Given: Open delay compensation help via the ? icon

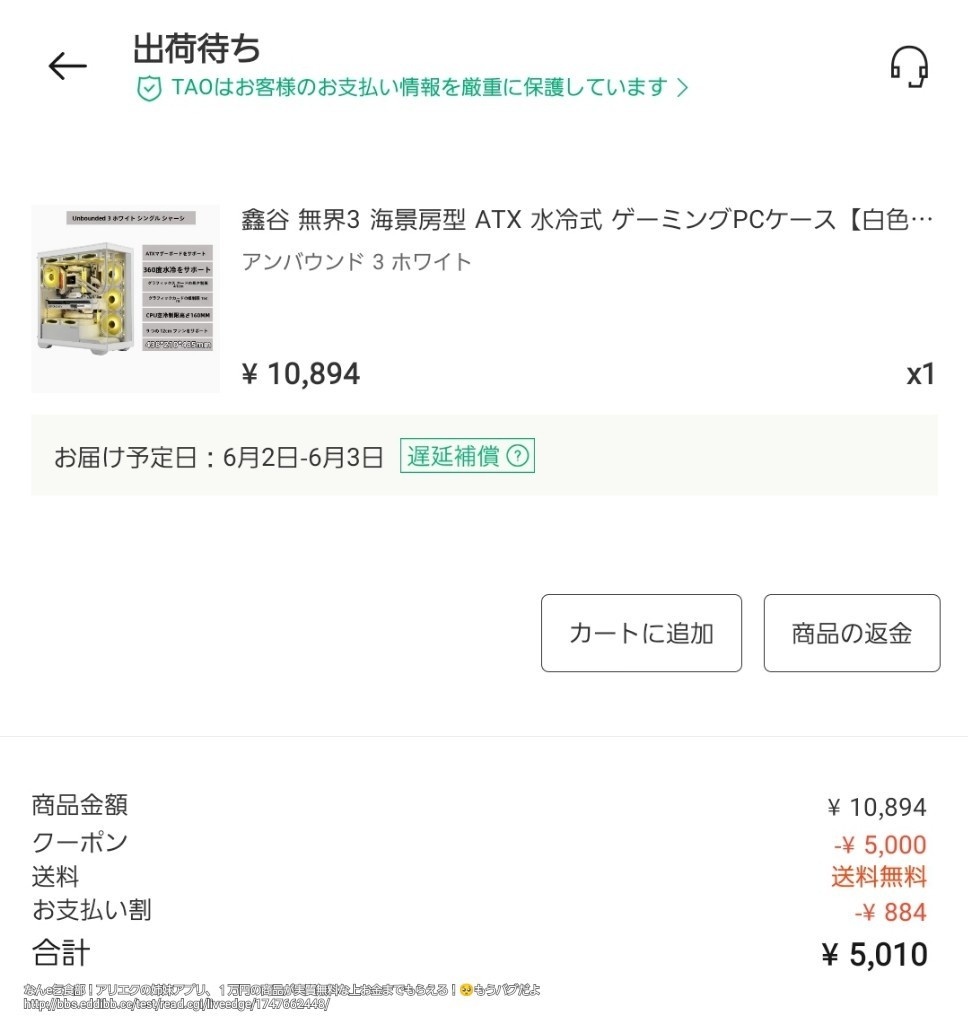Looking at the screenshot, I should [519, 455].
